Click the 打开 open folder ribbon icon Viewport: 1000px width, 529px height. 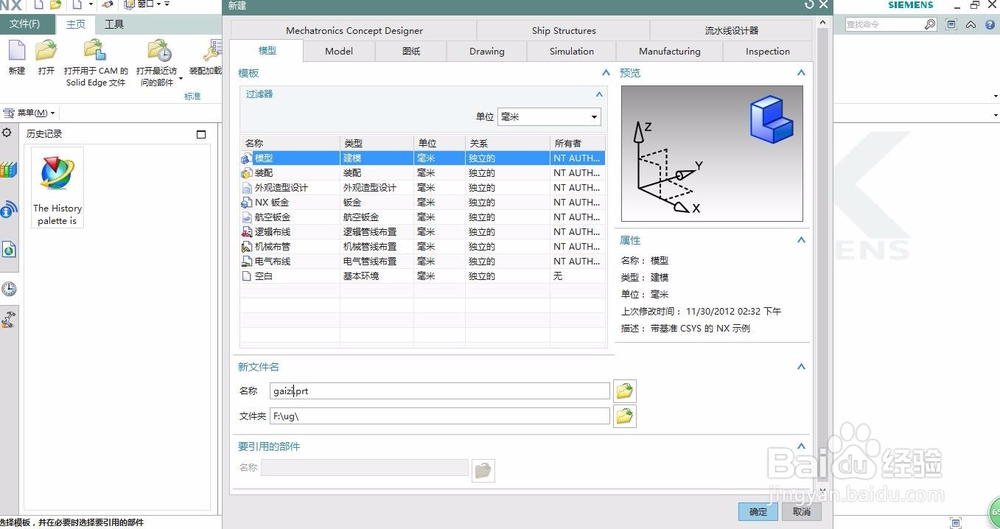(x=46, y=50)
